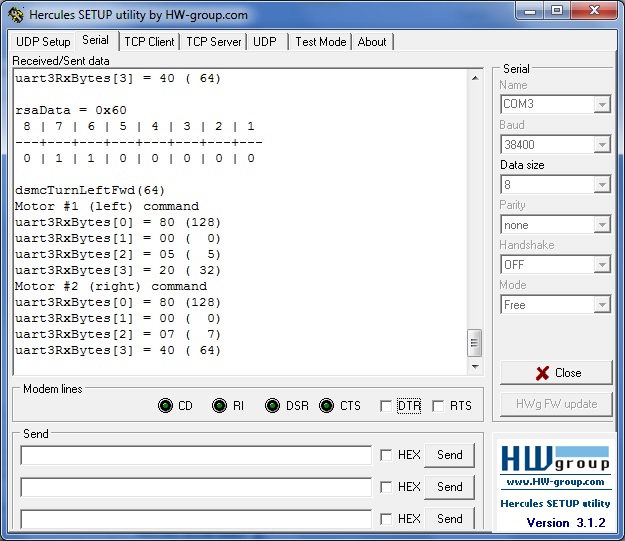
Task: Click Send button for third send line
Action: 450,518
